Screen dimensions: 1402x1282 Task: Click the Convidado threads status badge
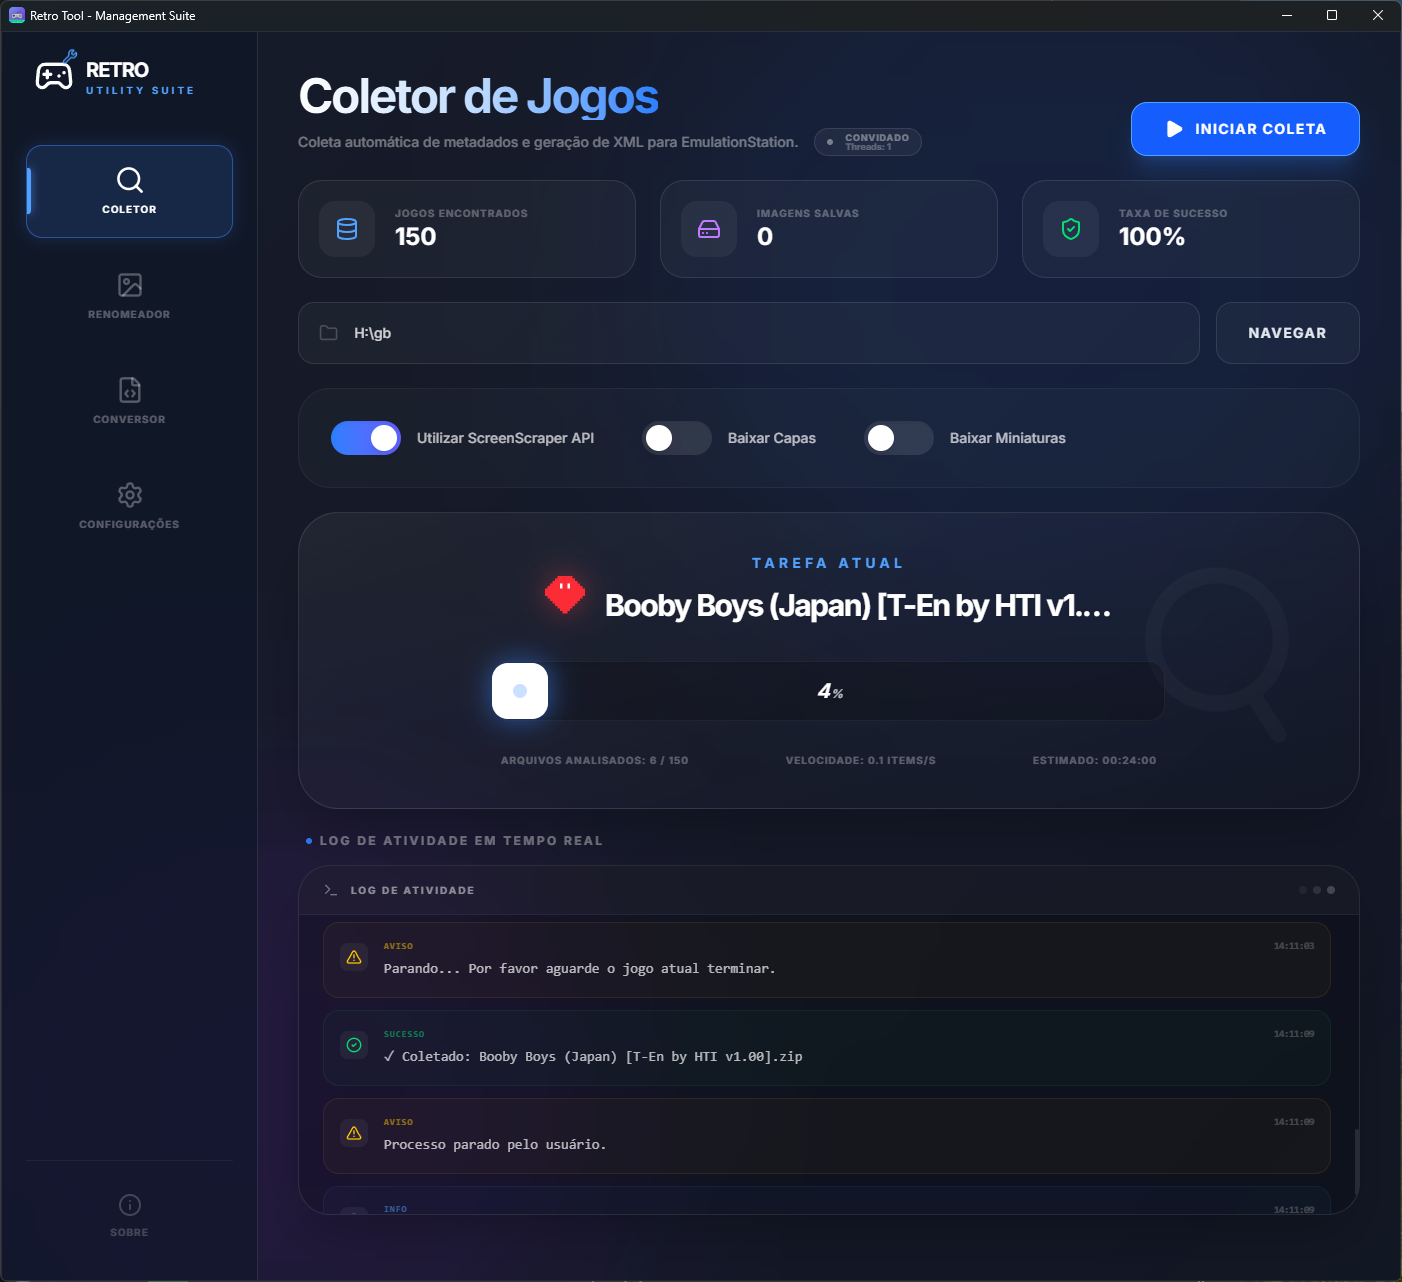click(x=868, y=142)
